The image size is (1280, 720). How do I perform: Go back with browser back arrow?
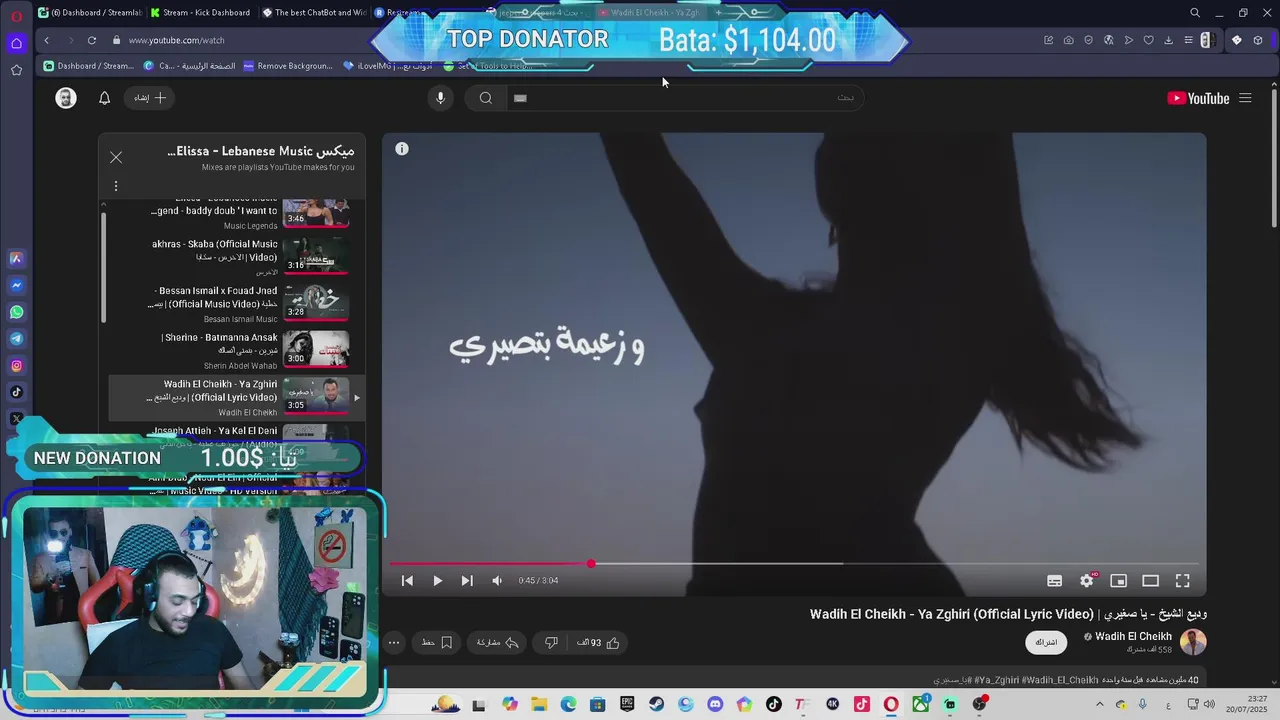pyautogui.click(x=47, y=40)
